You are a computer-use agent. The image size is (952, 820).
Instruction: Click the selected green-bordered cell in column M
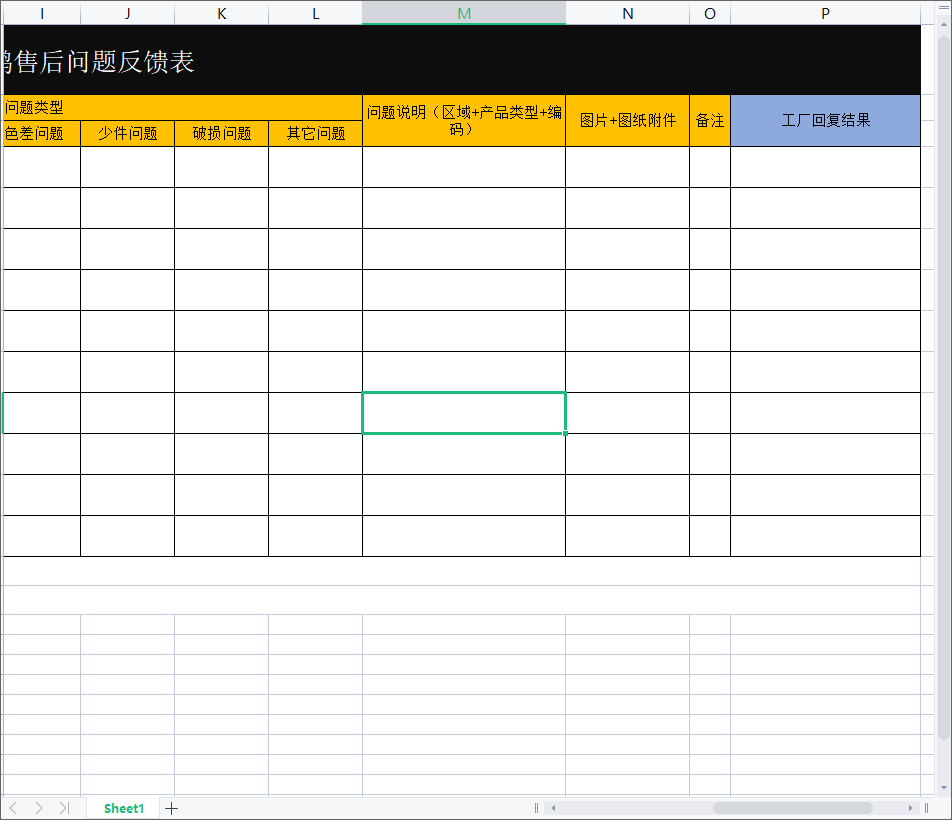(x=464, y=413)
